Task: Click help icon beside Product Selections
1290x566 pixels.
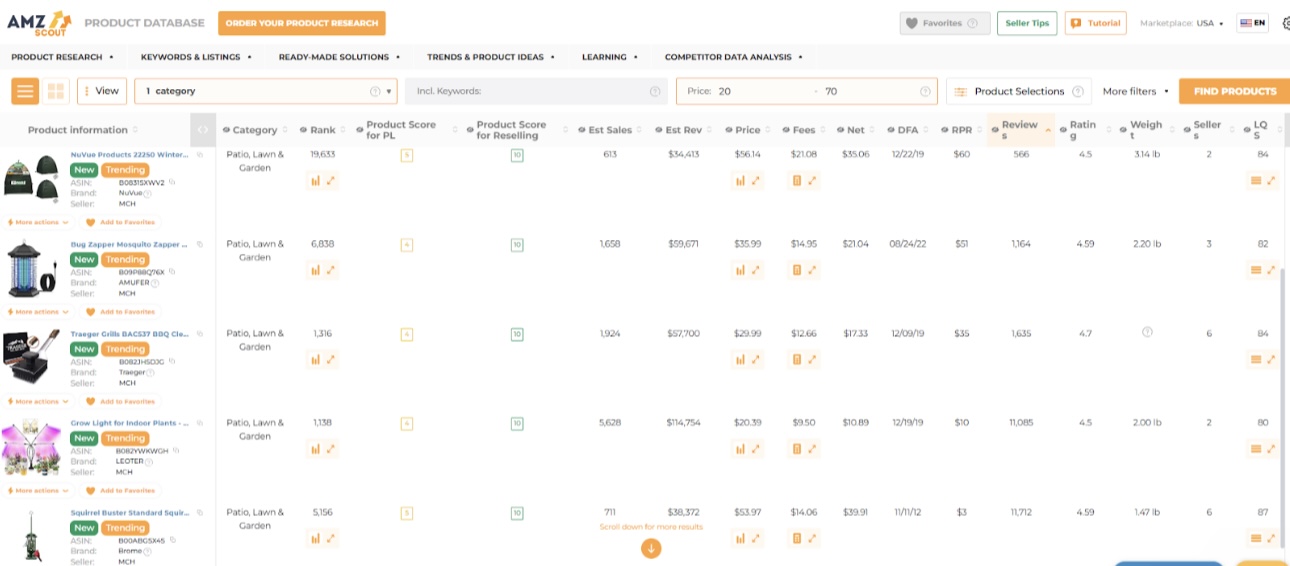Action: pos(1078,91)
